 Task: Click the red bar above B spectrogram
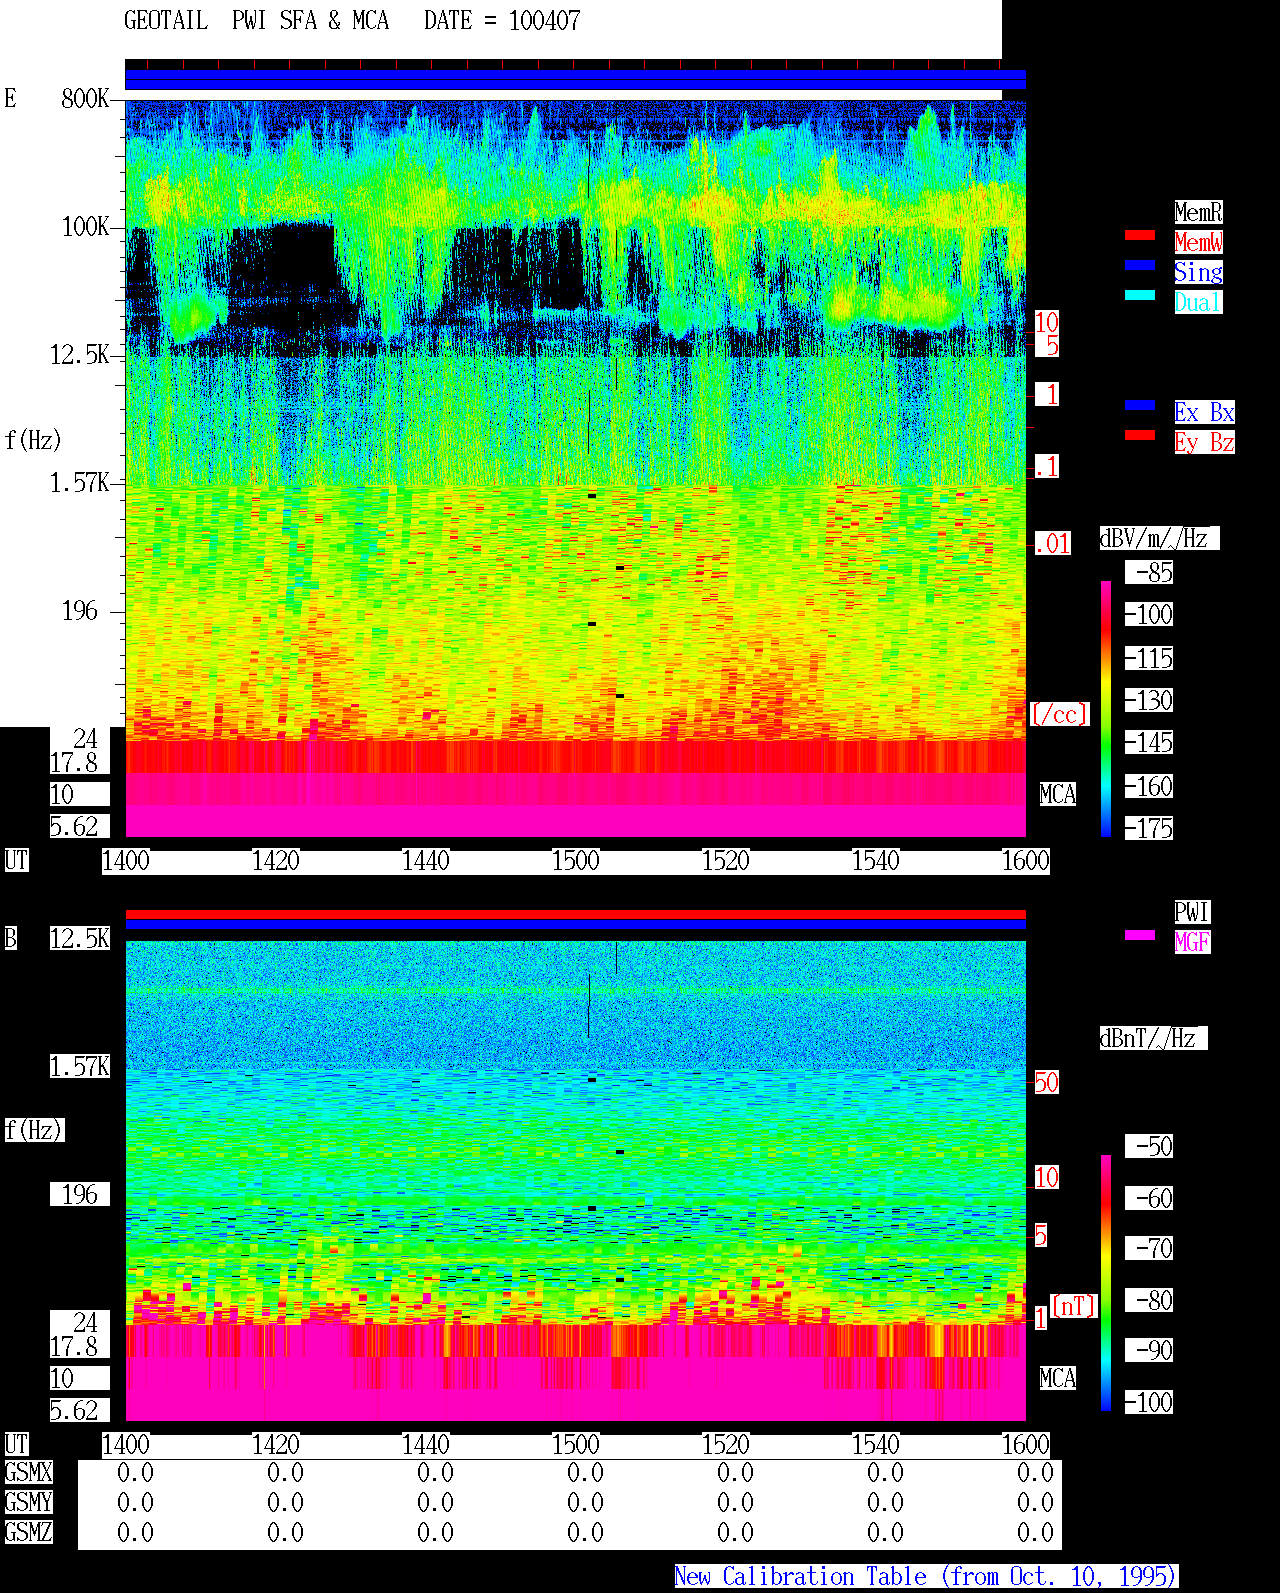point(575,914)
